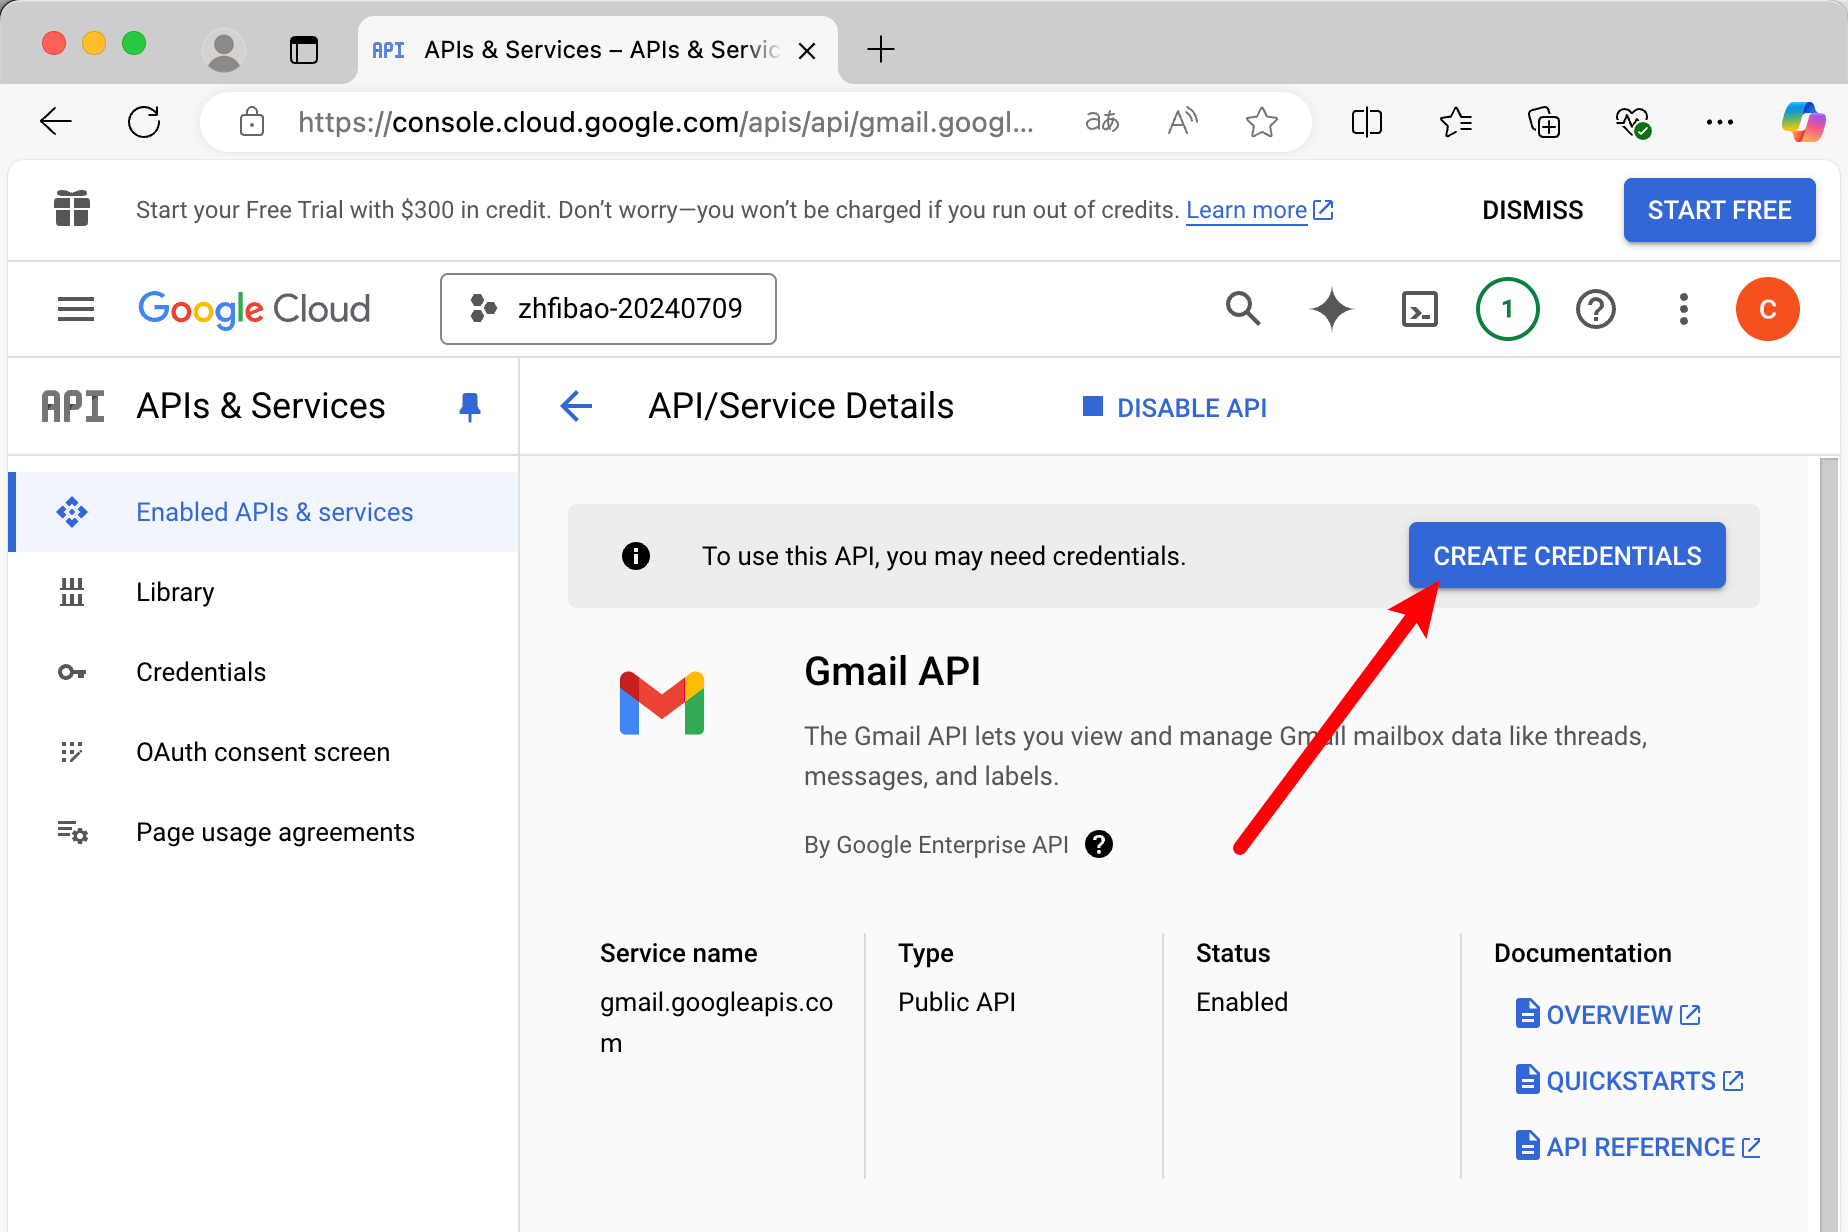Click the Public API type value
The height and width of the screenshot is (1232, 1848).
957,1002
